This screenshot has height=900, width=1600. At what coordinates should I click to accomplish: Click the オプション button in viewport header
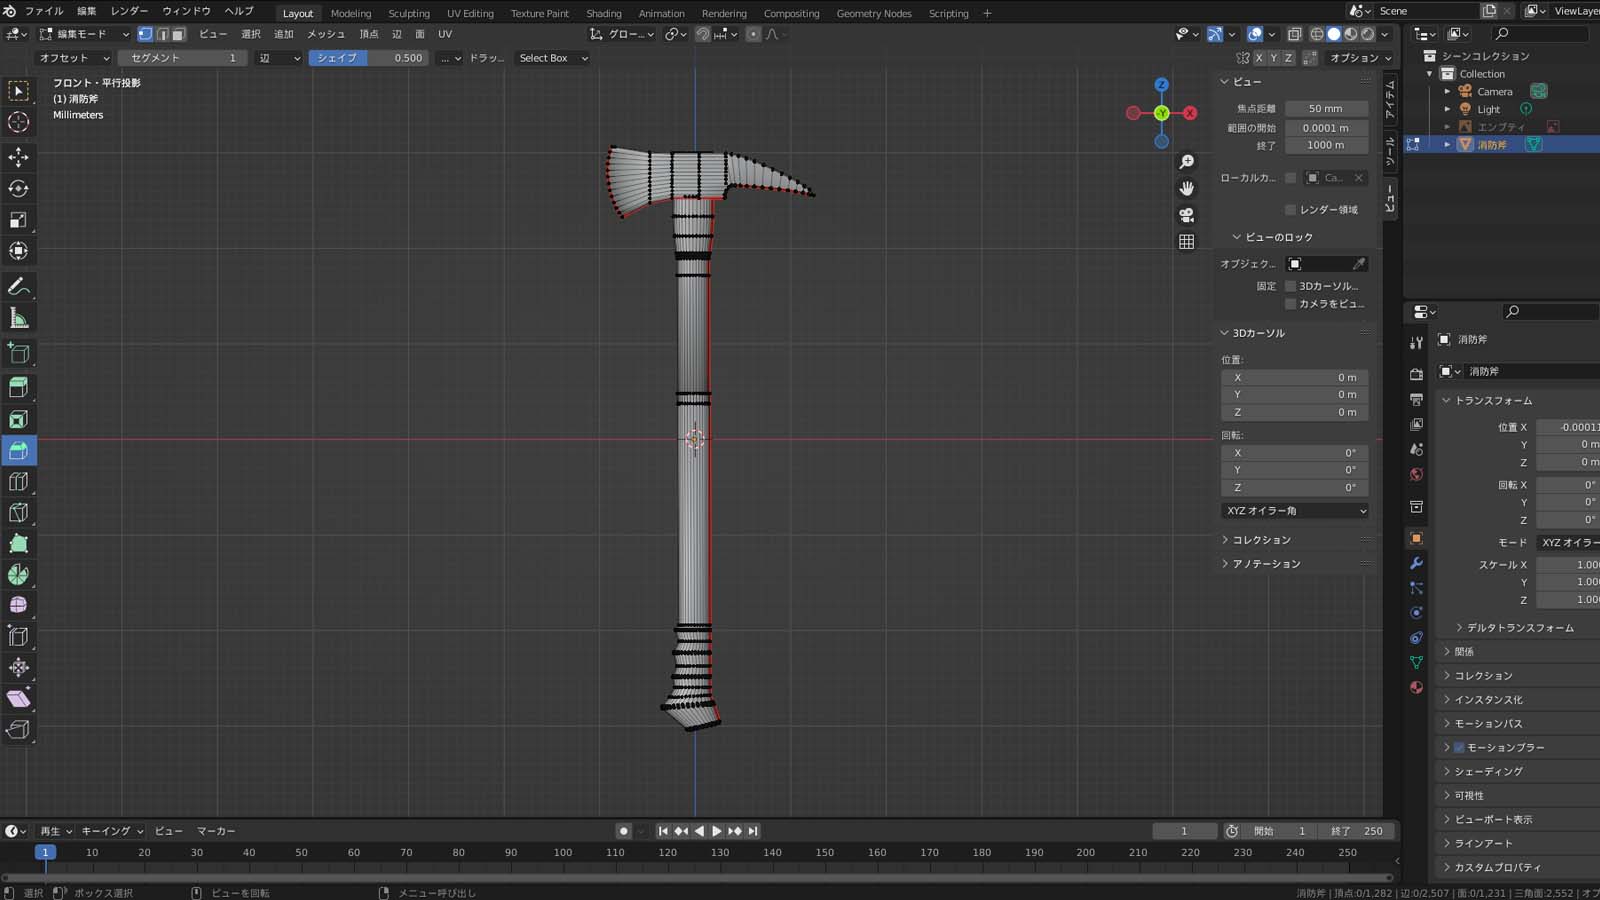tap(1359, 58)
